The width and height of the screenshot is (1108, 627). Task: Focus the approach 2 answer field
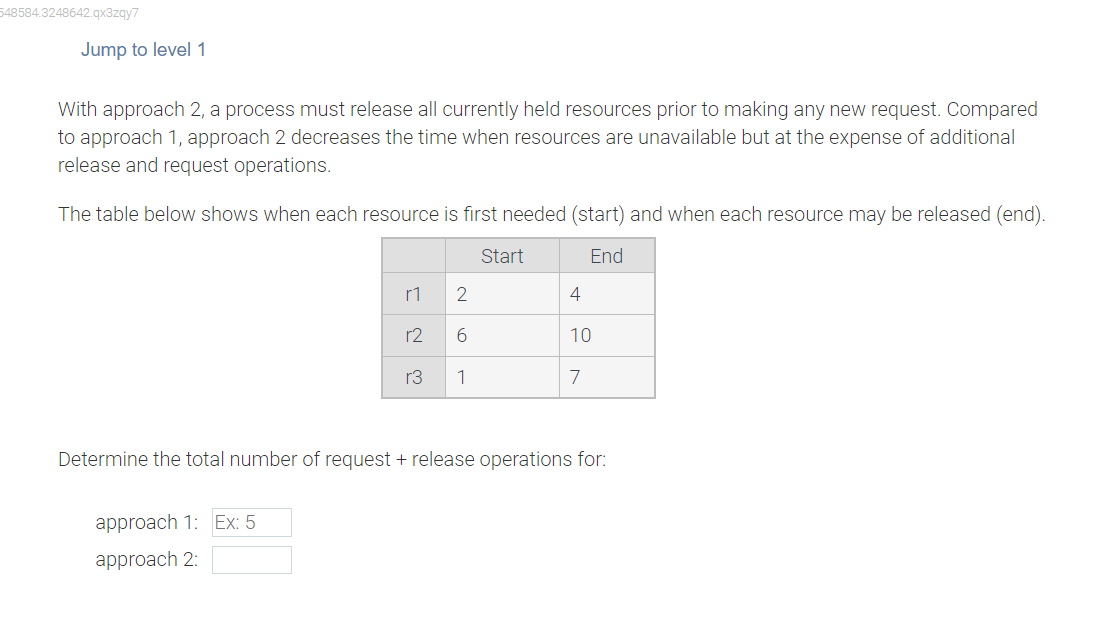tap(252, 560)
